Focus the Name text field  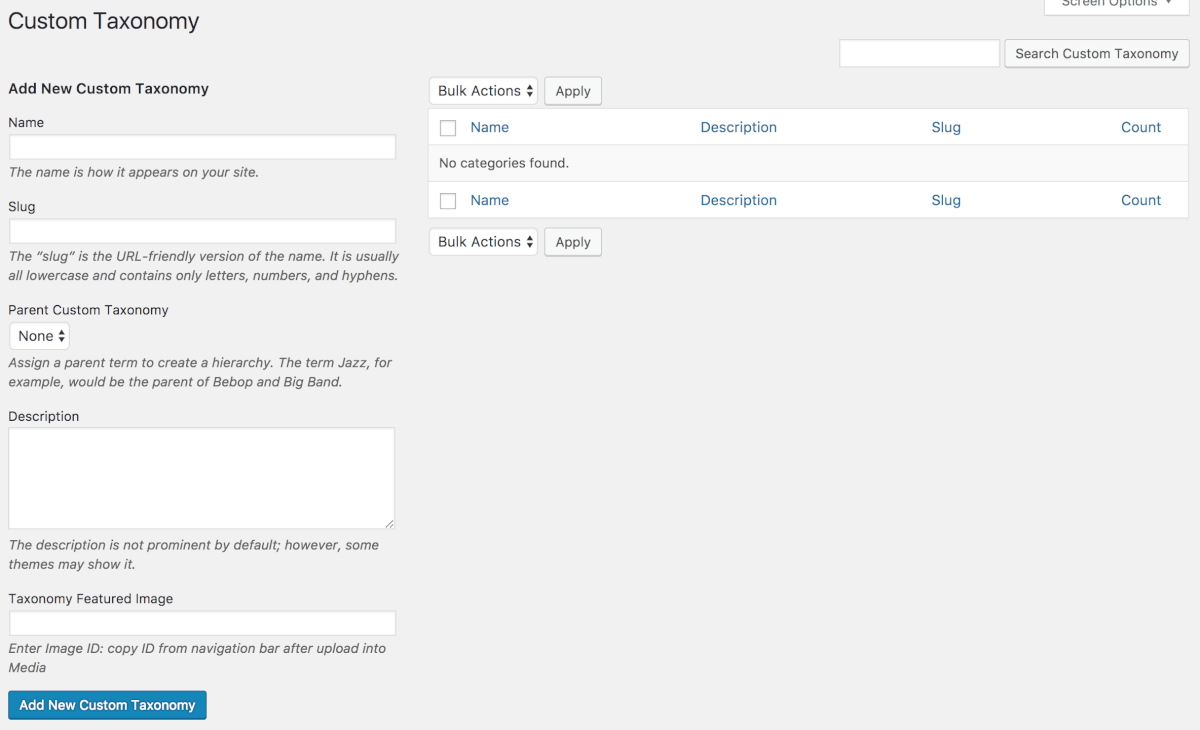(202, 147)
